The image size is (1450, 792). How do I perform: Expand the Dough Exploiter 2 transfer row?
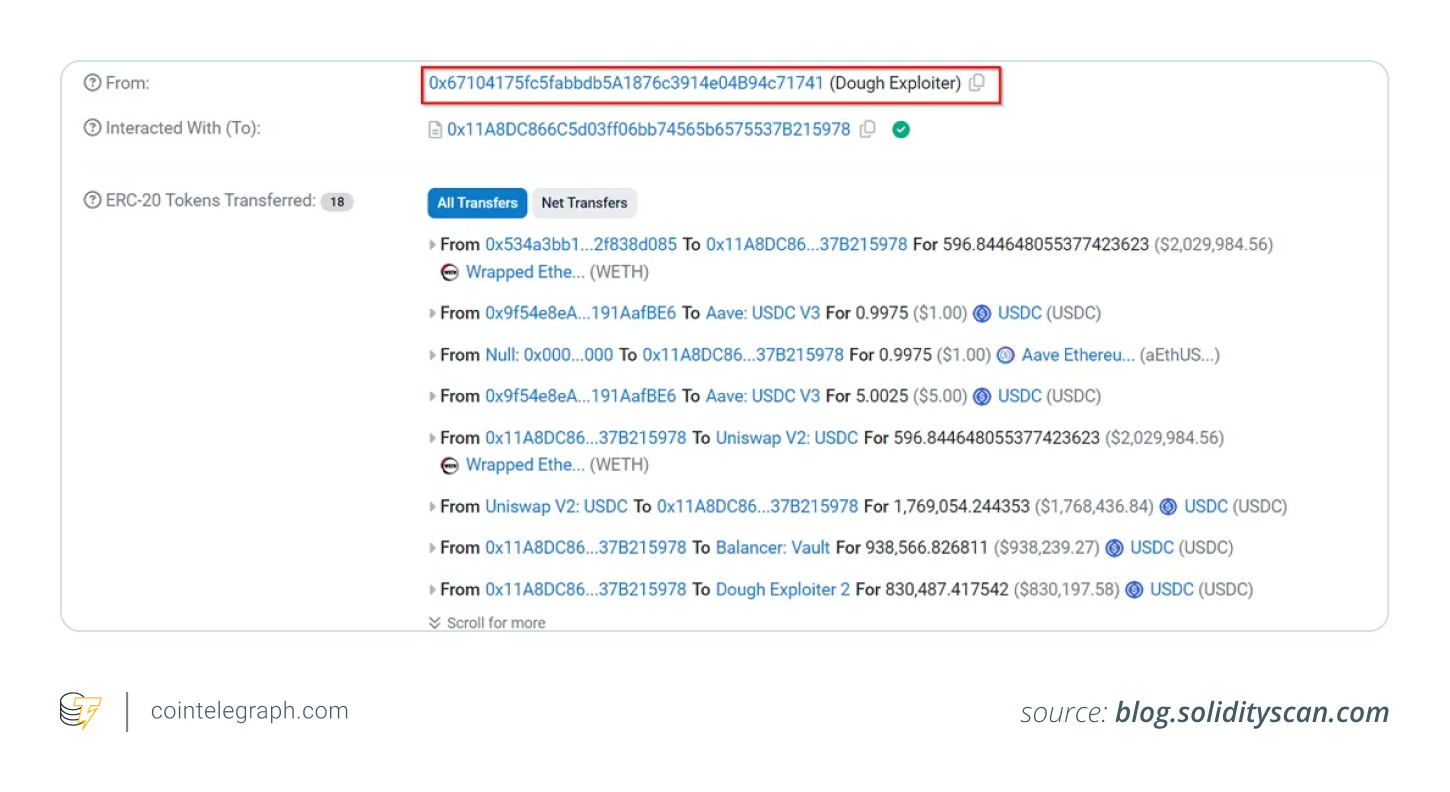433,590
